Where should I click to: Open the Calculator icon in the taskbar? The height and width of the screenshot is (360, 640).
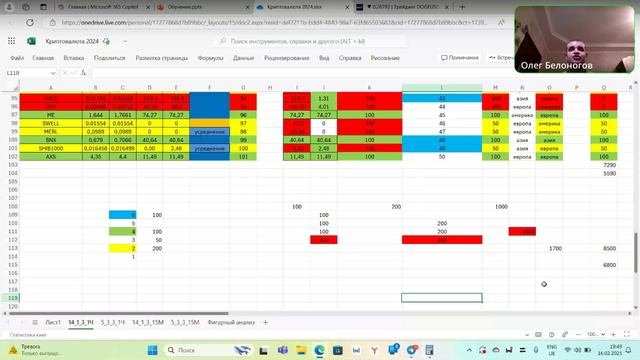[429, 350]
